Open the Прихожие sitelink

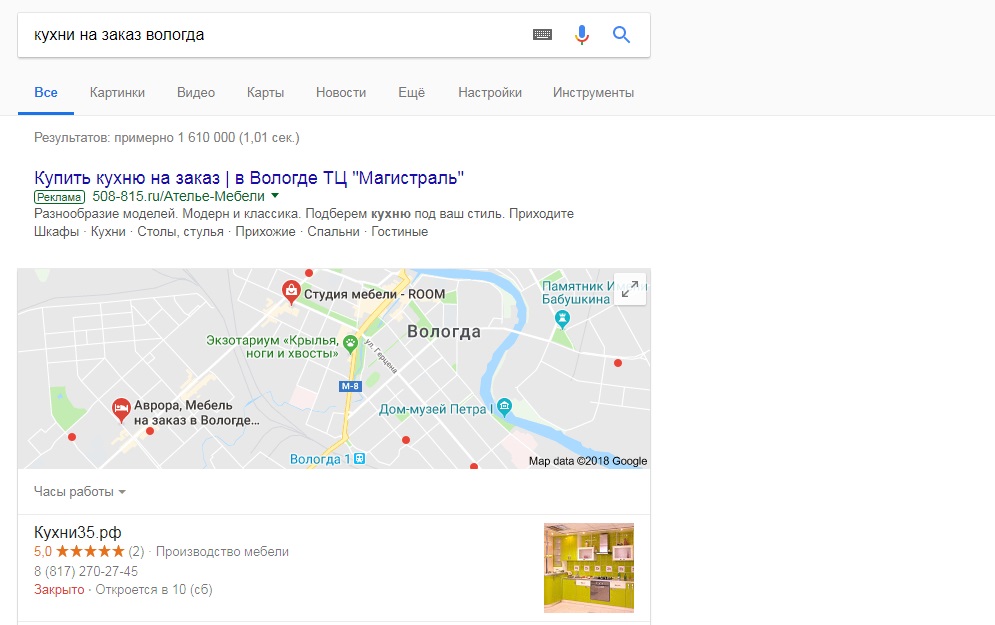pos(265,232)
